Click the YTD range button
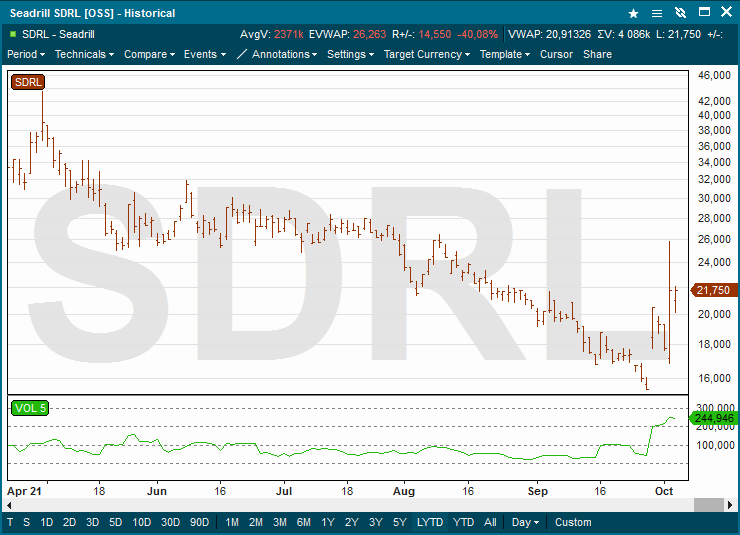This screenshot has height=535, width=740. 463,522
